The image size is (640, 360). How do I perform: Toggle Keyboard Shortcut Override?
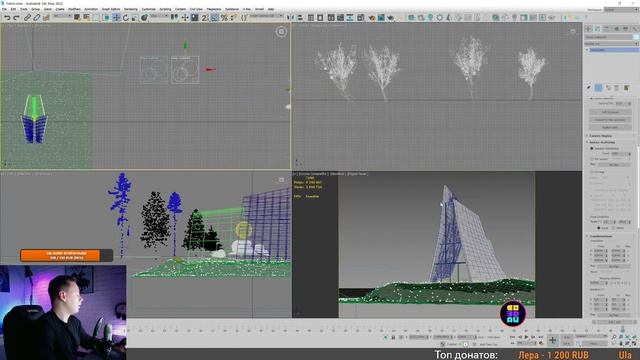(x=195, y=18)
